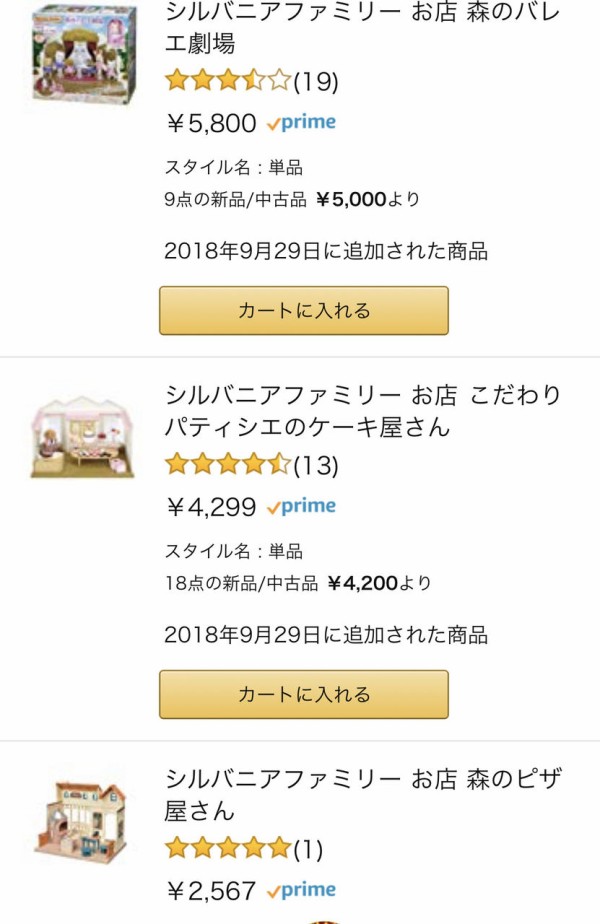Click the ¥4,299 price

(x=211, y=507)
